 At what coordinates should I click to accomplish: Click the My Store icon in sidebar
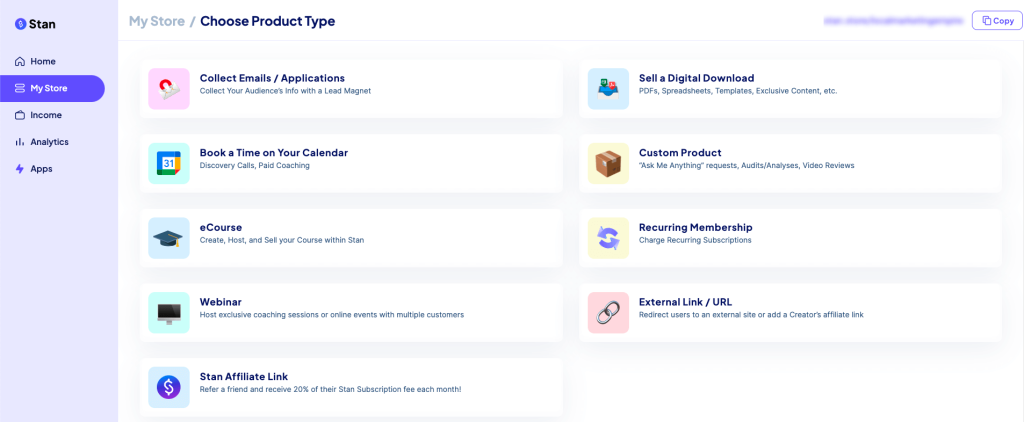coord(20,88)
